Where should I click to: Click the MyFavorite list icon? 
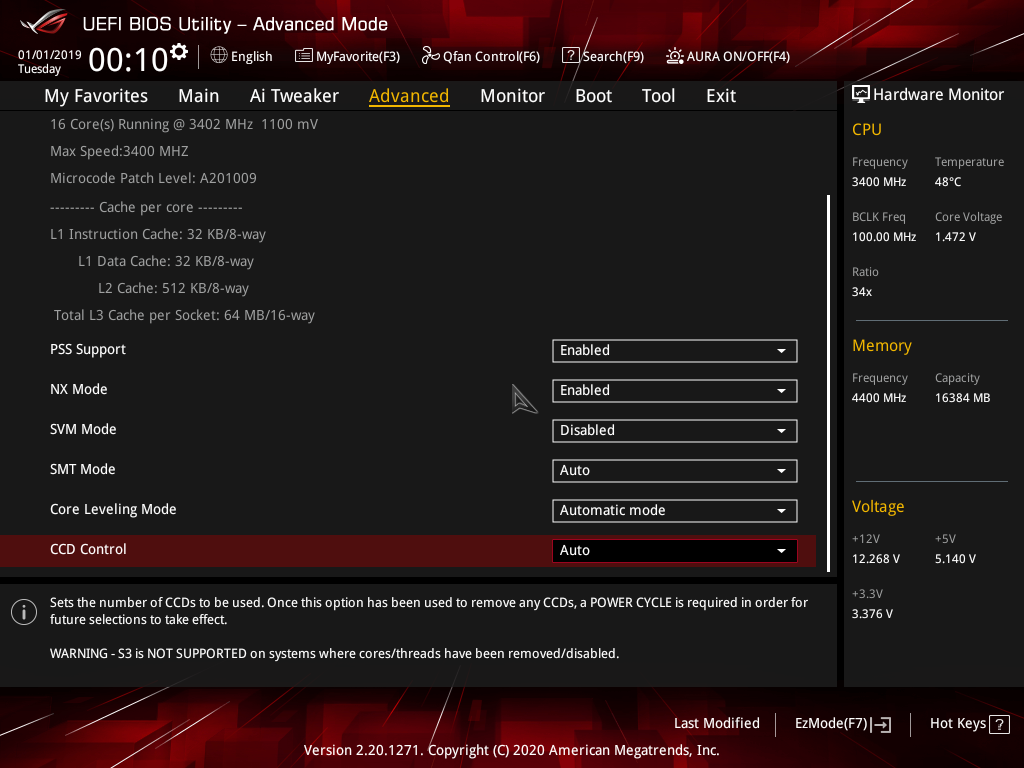pyautogui.click(x=304, y=56)
